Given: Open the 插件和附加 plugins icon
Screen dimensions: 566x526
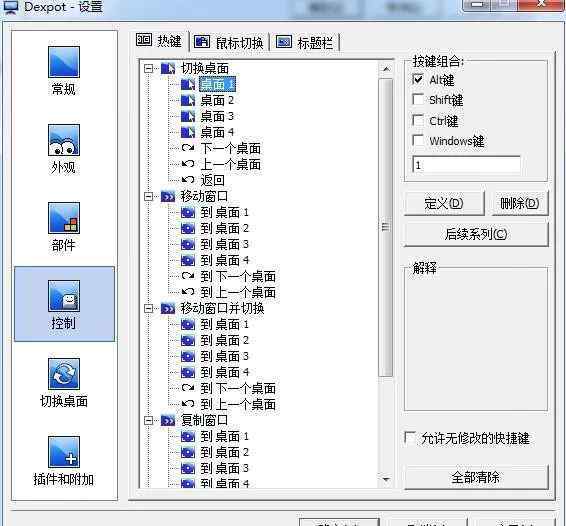Looking at the screenshot, I should click(x=64, y=452).
